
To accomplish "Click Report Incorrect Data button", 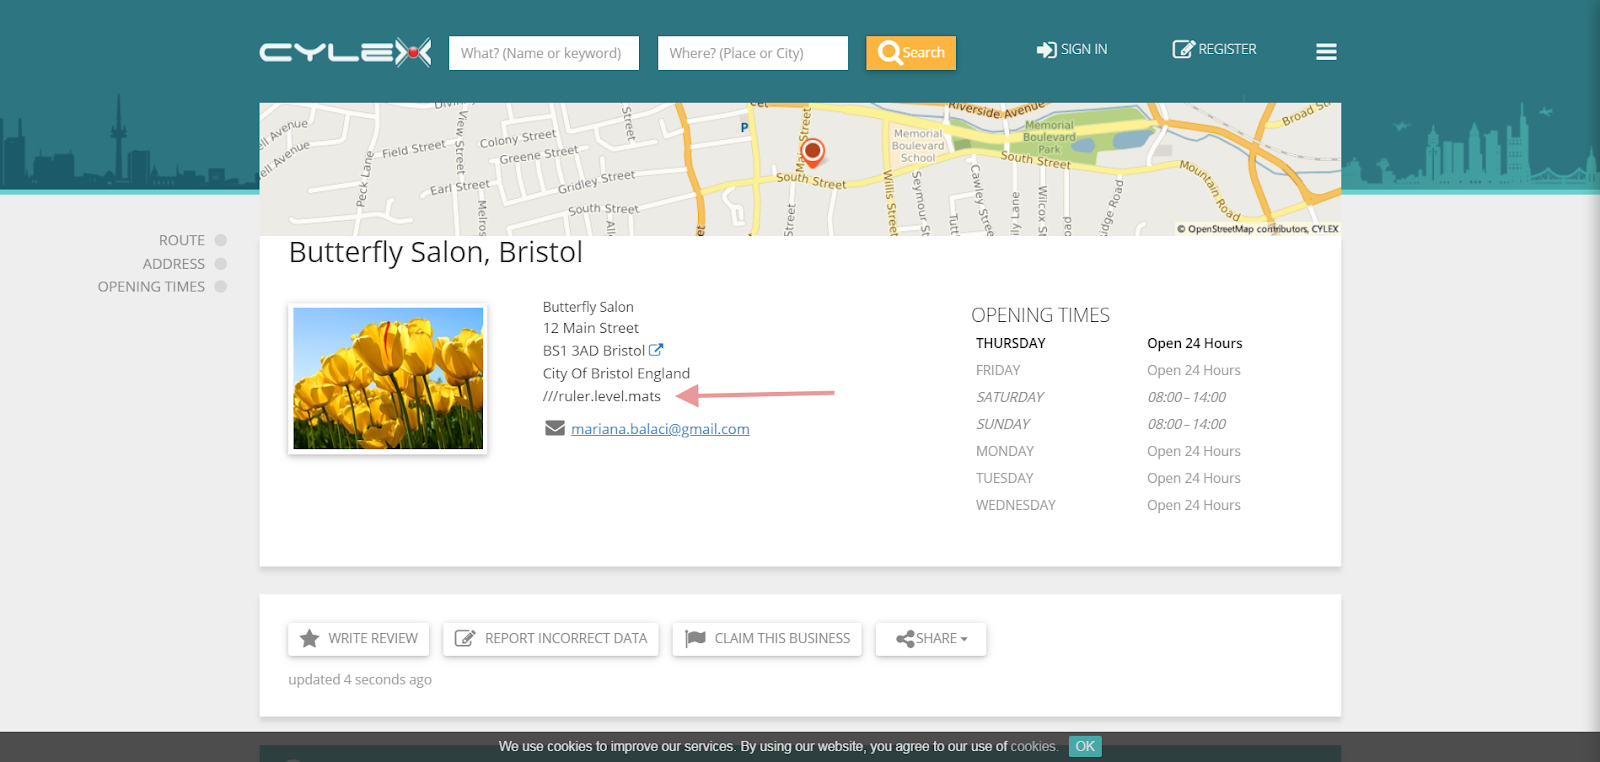I will 551,639.
